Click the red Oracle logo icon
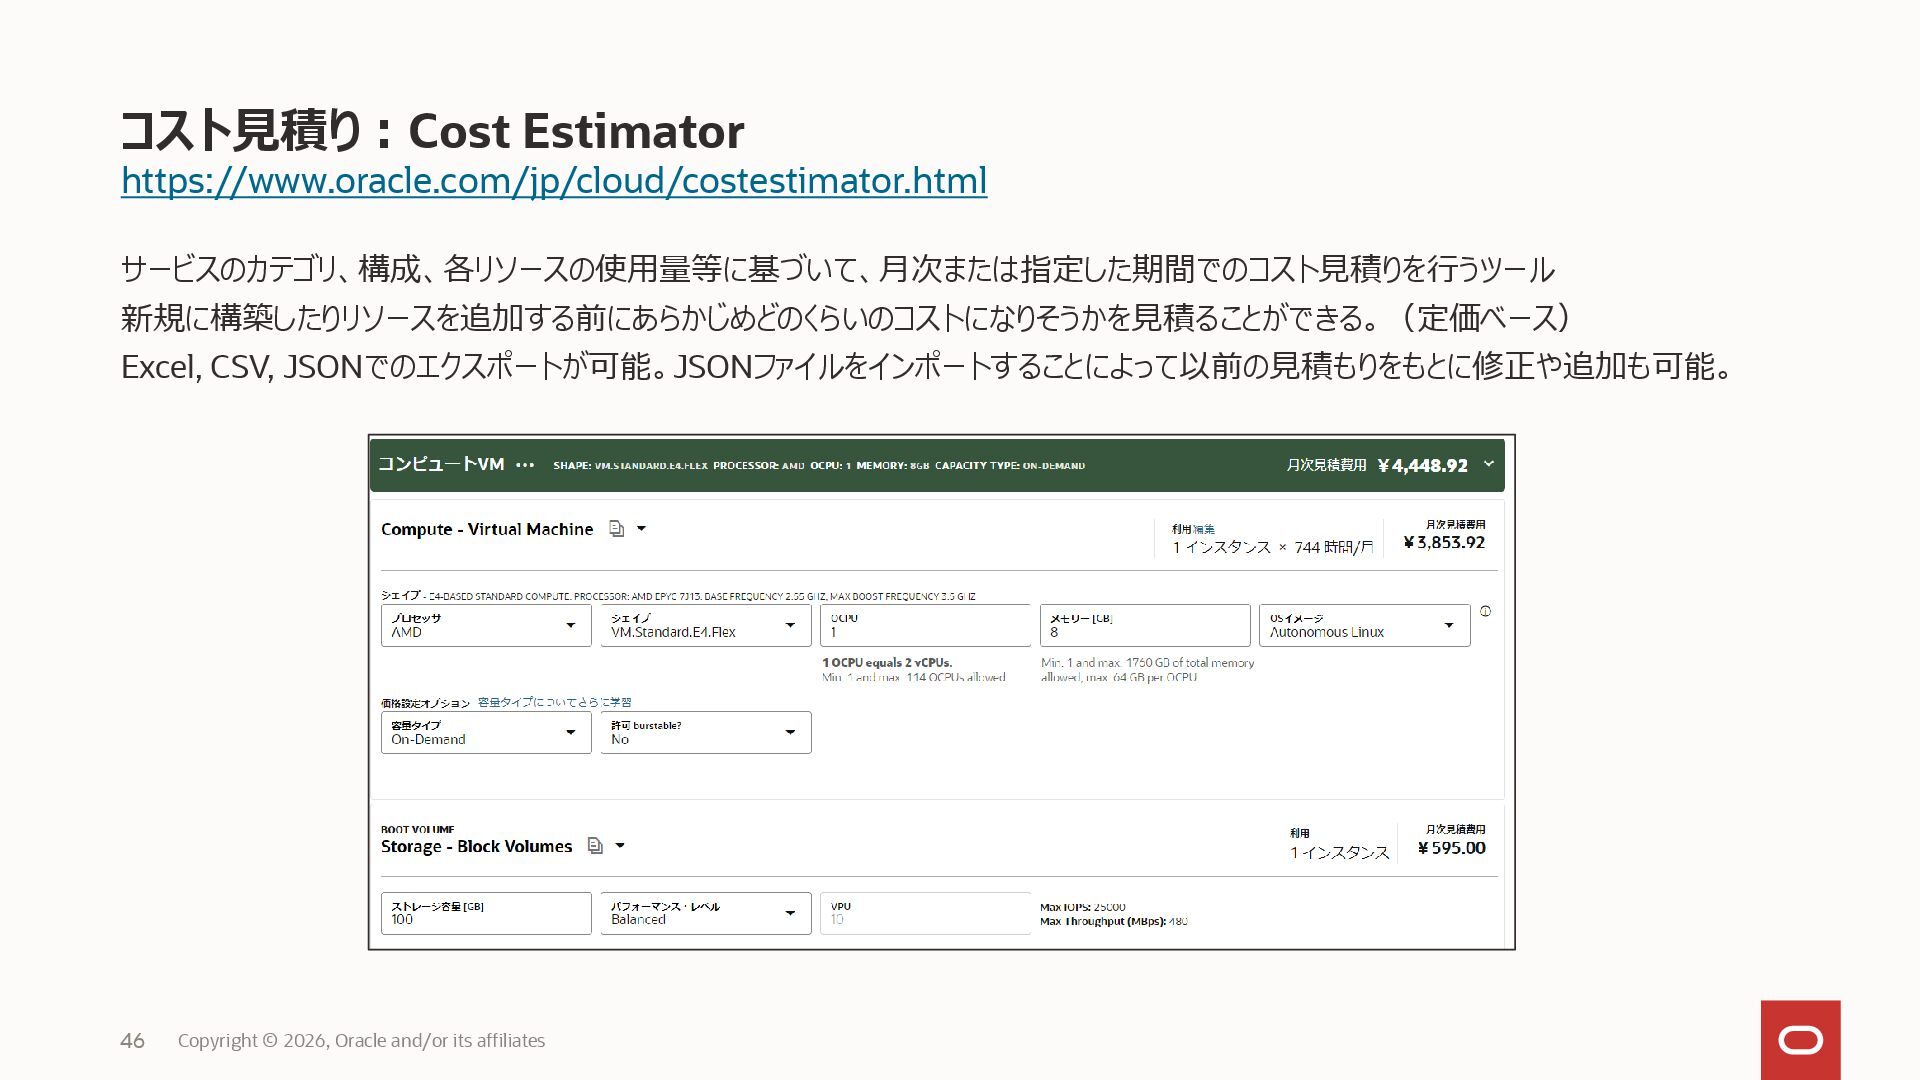Image resolution: width=1920 pixels, height=1080 pixels. click(x=1800, y=1040)
